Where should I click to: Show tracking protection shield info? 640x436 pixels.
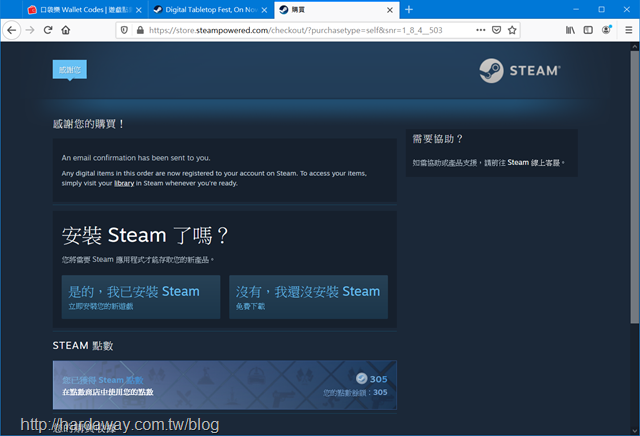click(124, 30)
